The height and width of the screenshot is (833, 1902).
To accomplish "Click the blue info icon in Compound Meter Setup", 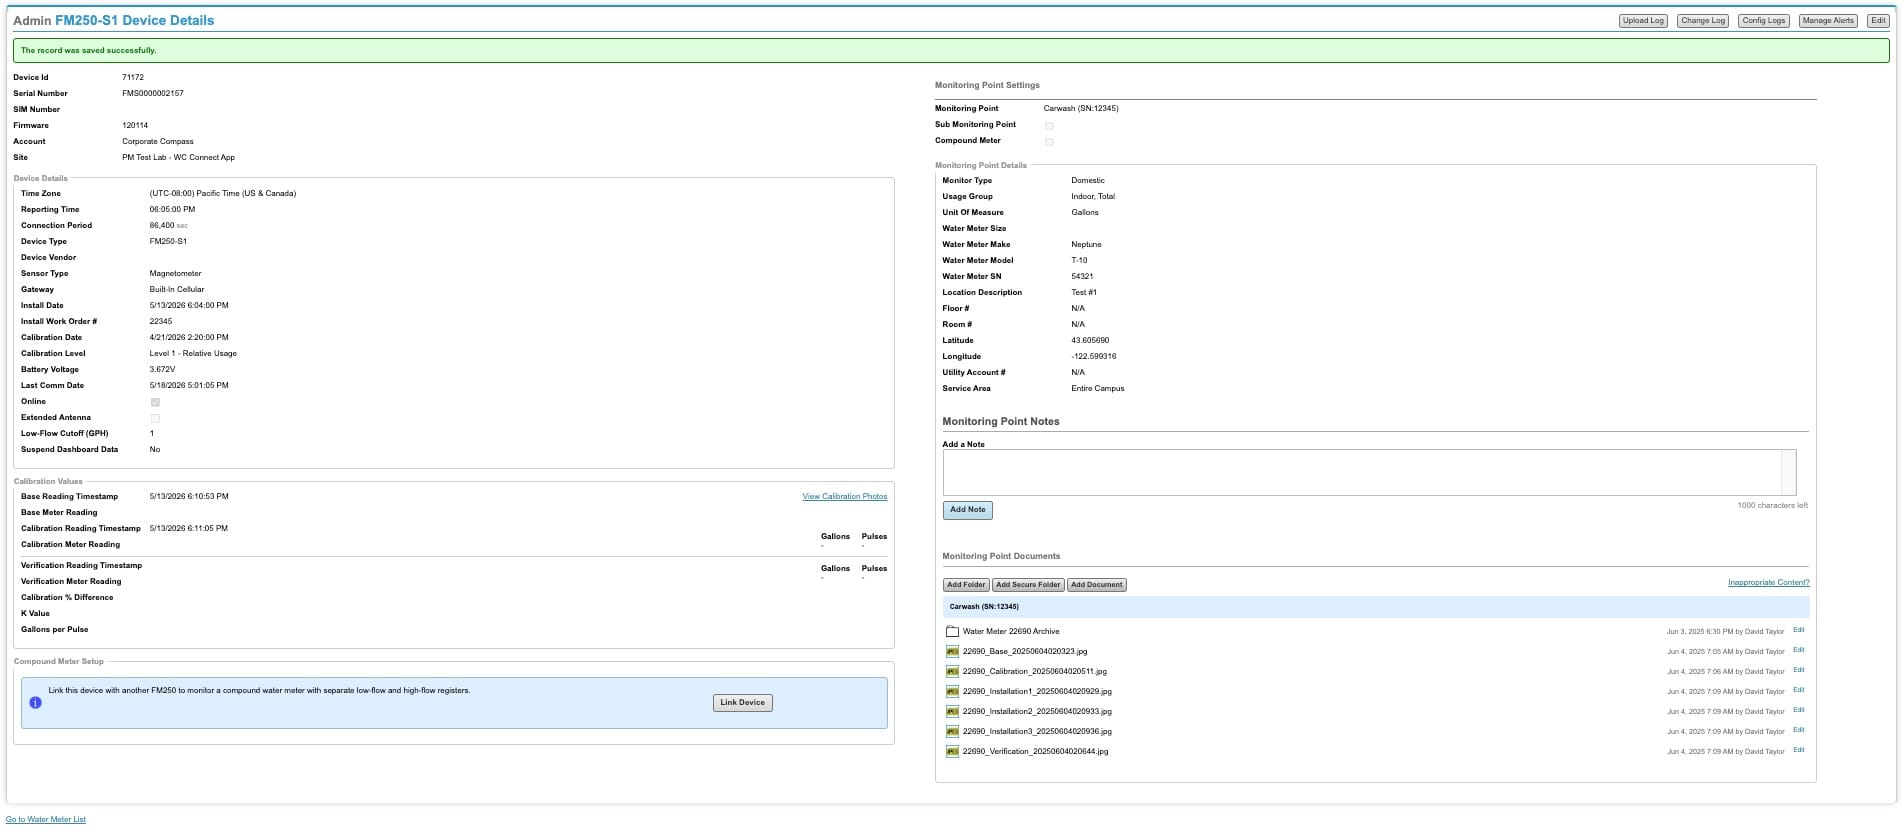I will 35,703.
